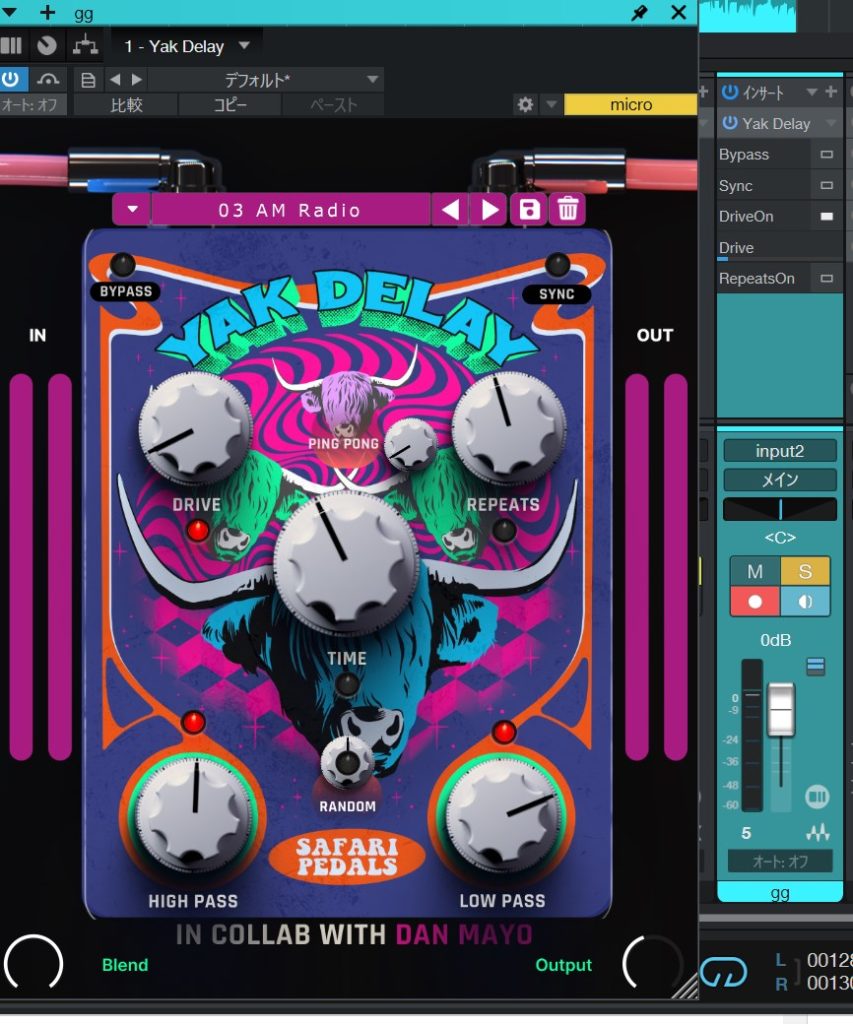This screenshot has height=1024, width=853.
Task: Expand the 1 - Yak Delay plugin selector
Action: 244,46
